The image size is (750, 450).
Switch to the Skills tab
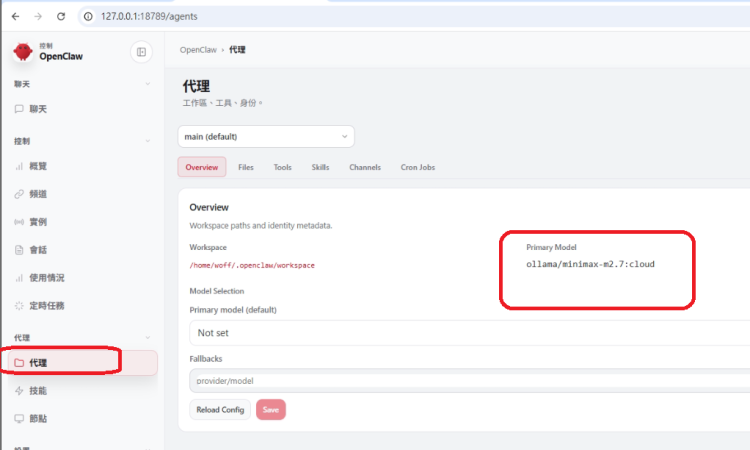click(x=320, y=167)
